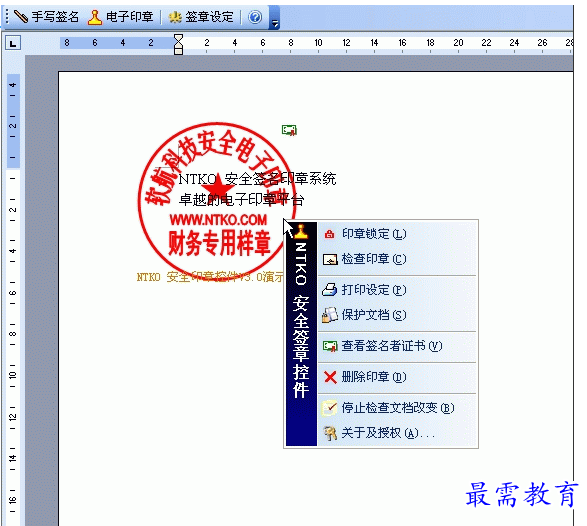587x526 pixels.
Task: Click the keys icon beside 关于及授权
Action: click(x=330, y=433)
